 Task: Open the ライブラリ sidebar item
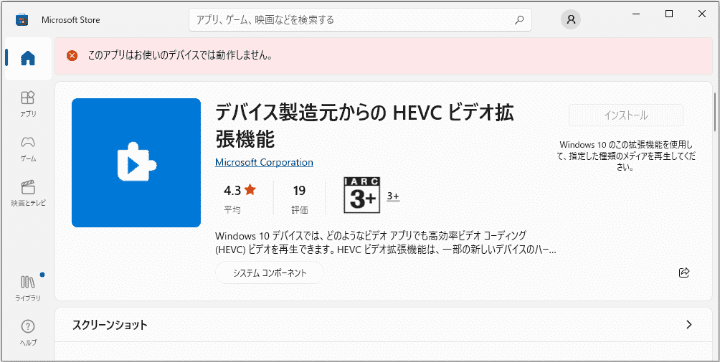point(28,288)
